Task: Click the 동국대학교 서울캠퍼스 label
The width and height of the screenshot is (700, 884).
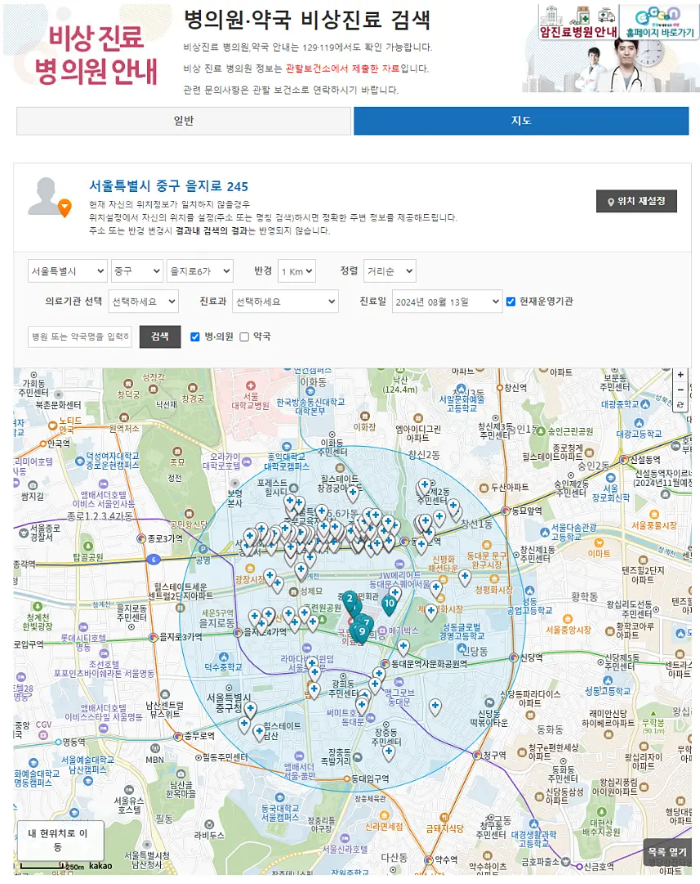Action: (x=280, y=813)
